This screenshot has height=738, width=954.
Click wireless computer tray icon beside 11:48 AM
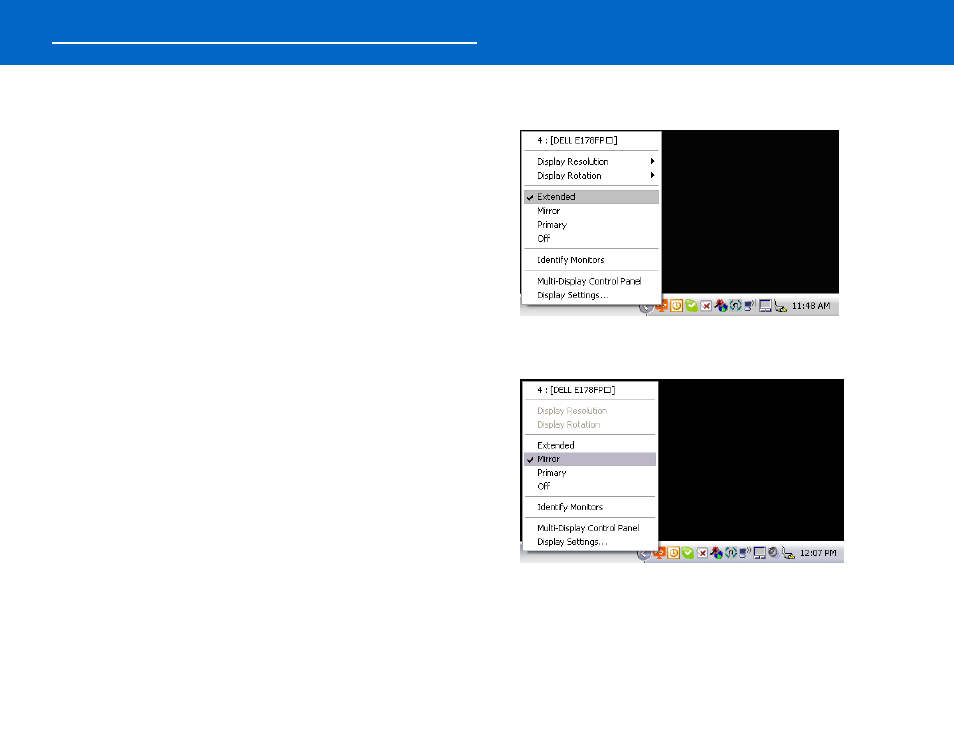pos(750,305)
